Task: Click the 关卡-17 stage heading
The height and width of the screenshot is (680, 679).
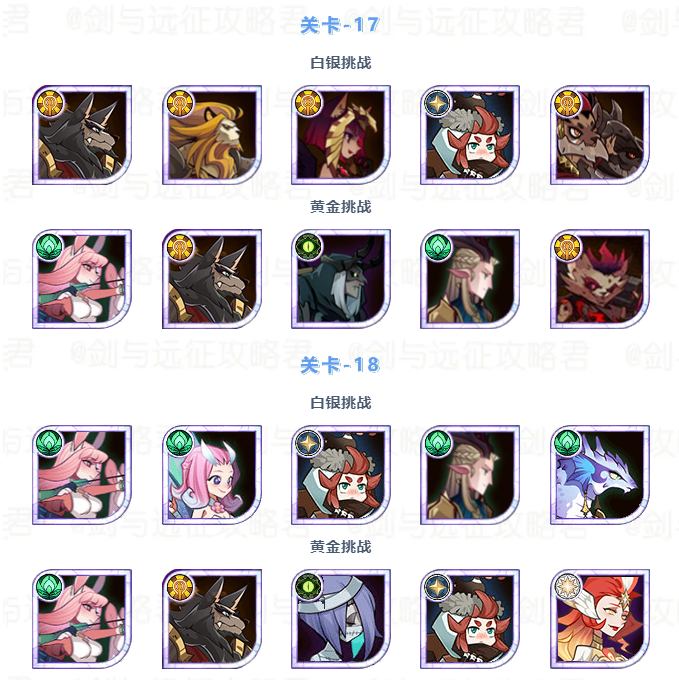Action: (340, 25)
